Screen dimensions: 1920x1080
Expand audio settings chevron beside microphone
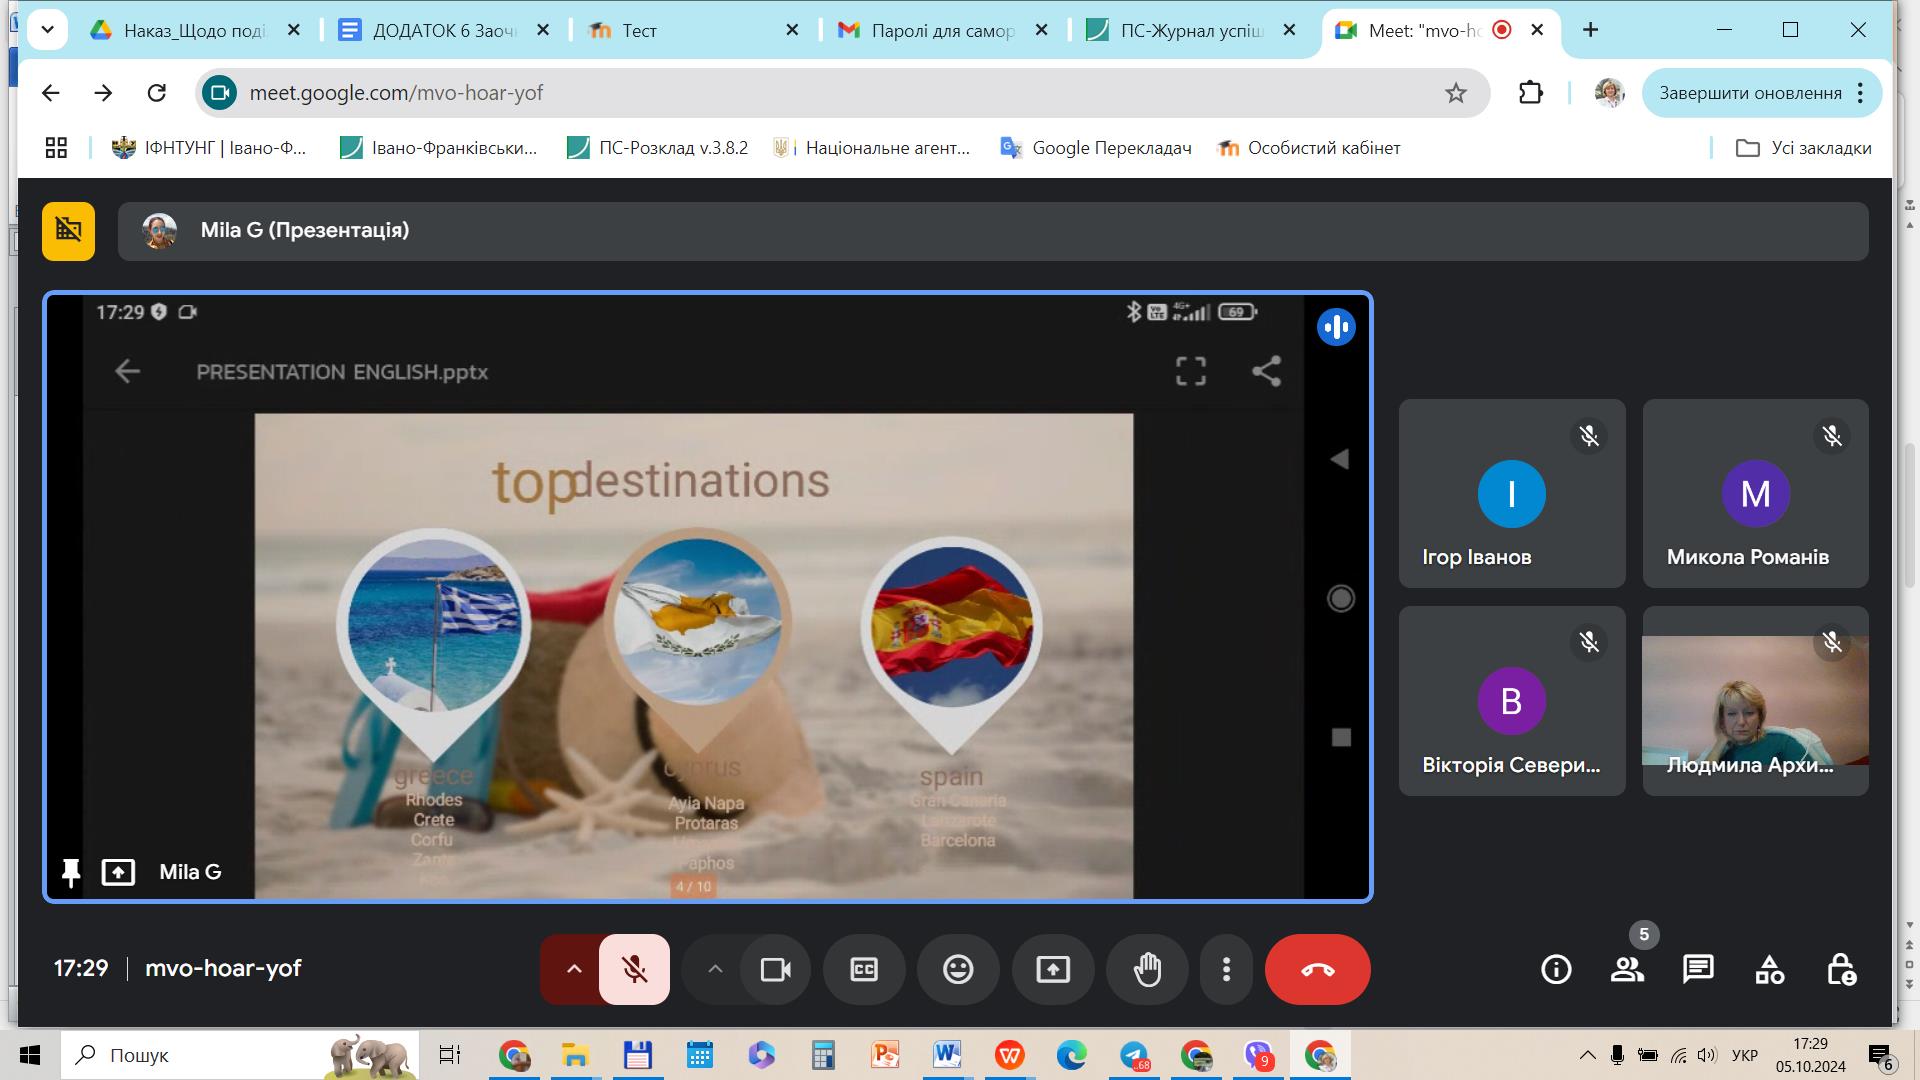(574, 969)
